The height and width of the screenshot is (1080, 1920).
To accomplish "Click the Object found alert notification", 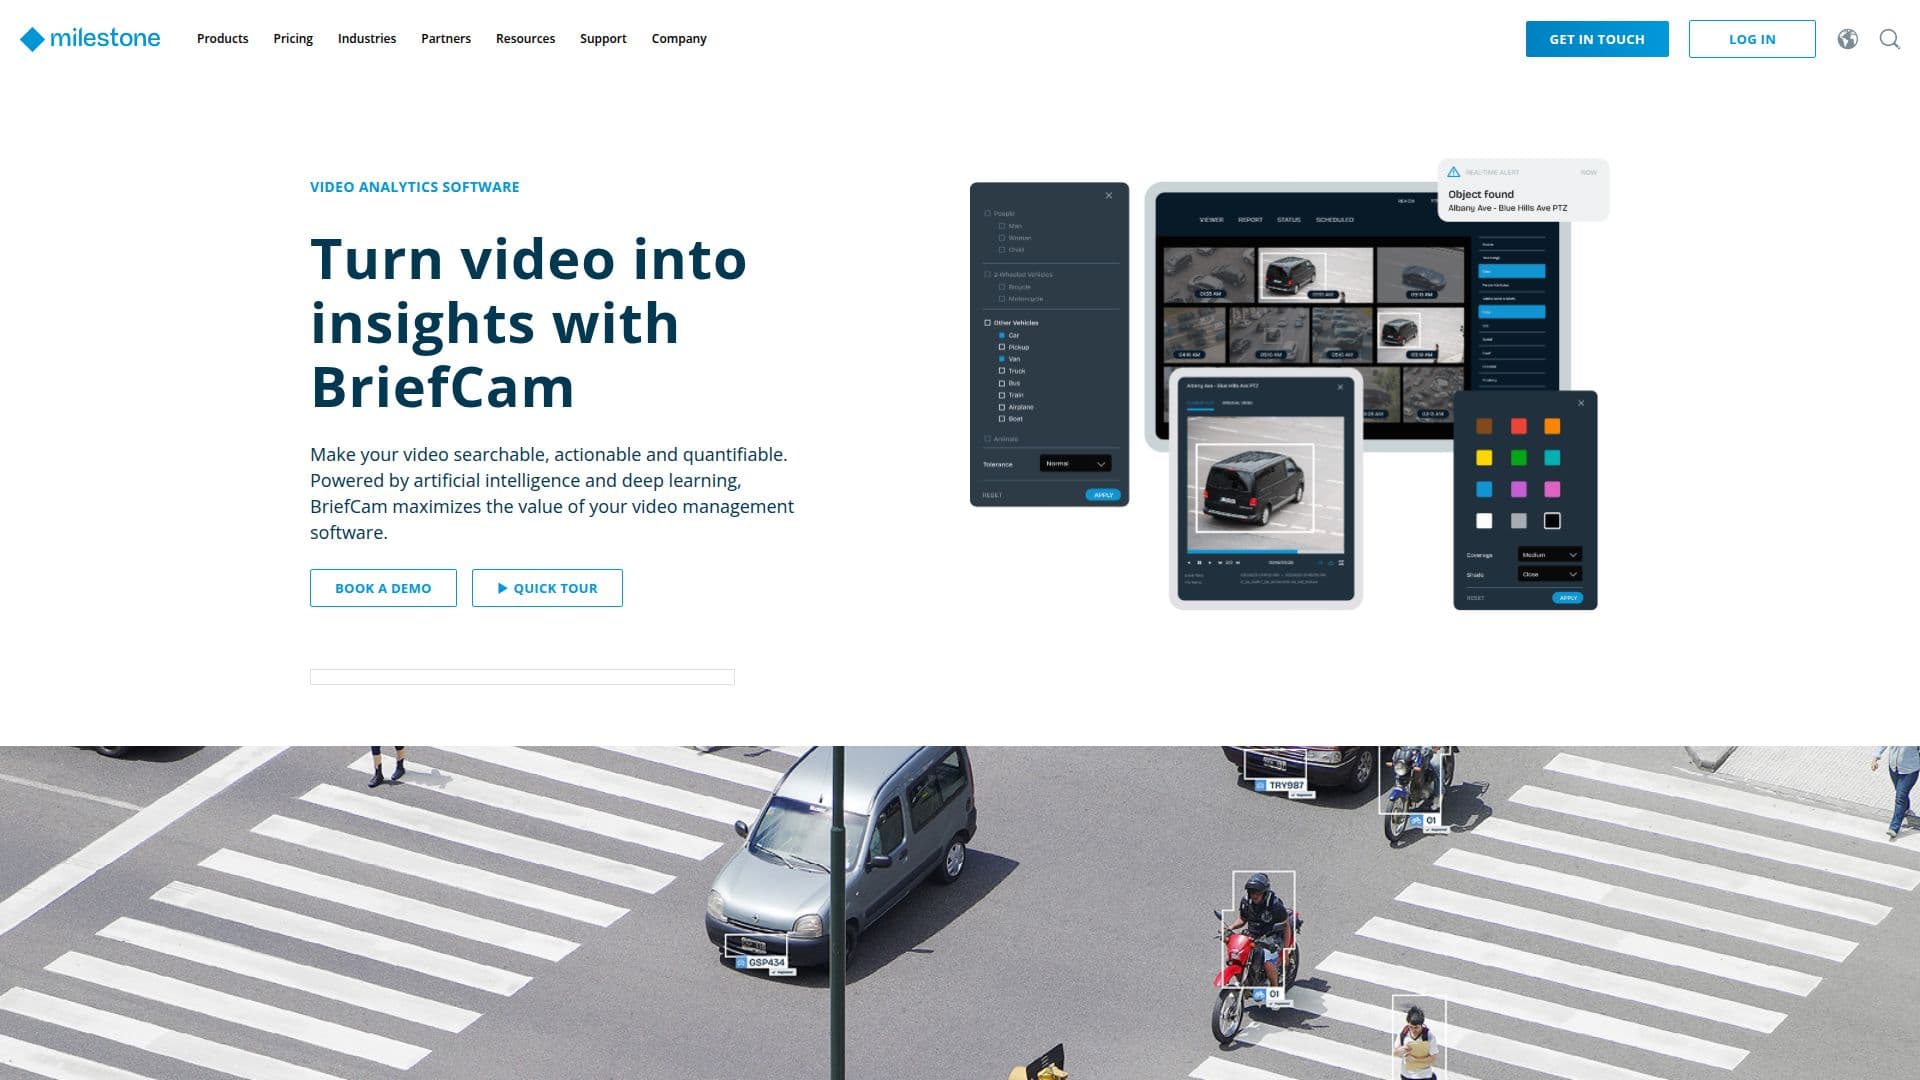I will 1523,190.
